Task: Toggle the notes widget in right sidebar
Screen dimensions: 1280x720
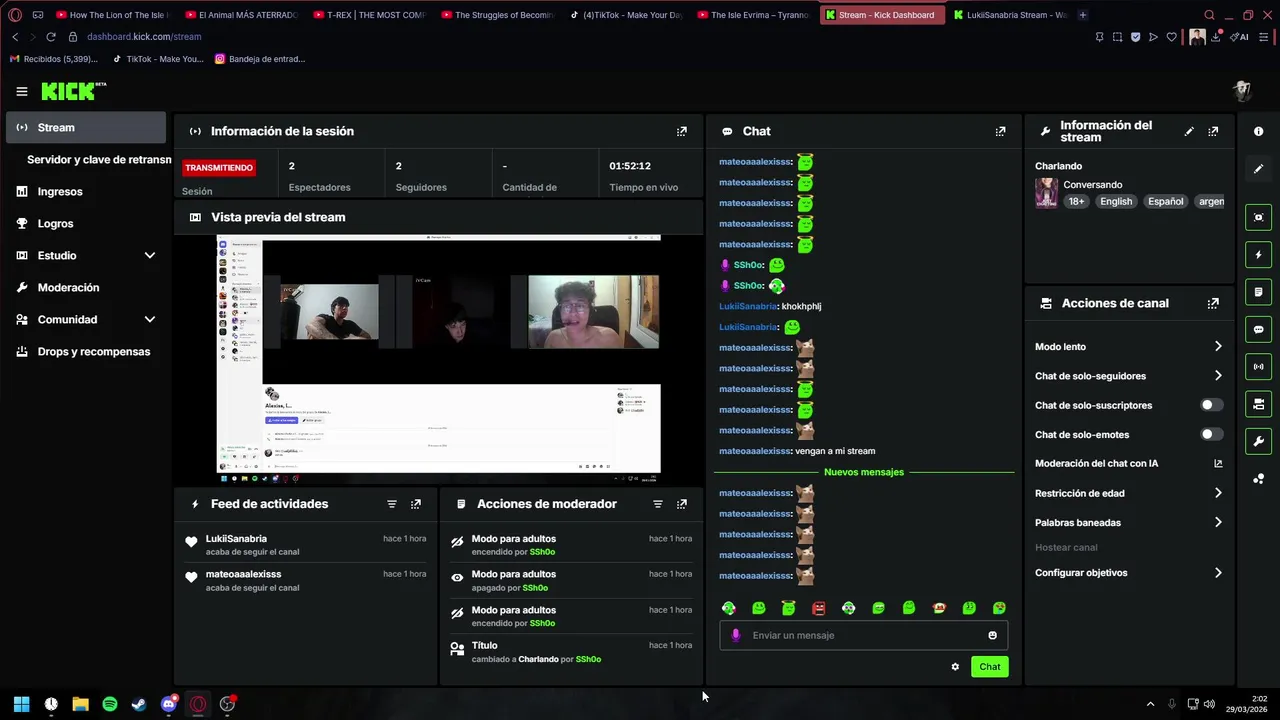Action: click(1258, 292)
